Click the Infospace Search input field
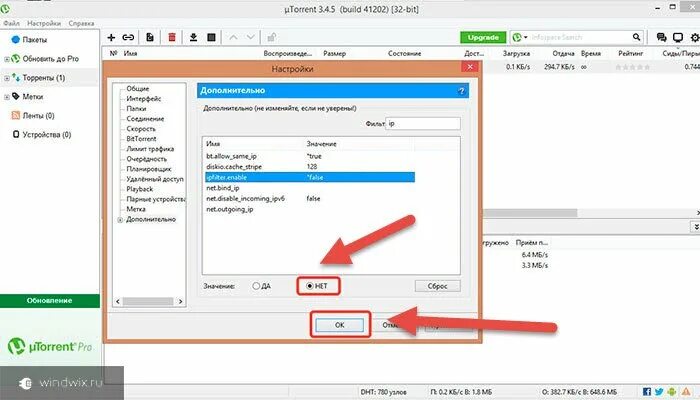This screenshot has width=700, height=400. point(580,37)
